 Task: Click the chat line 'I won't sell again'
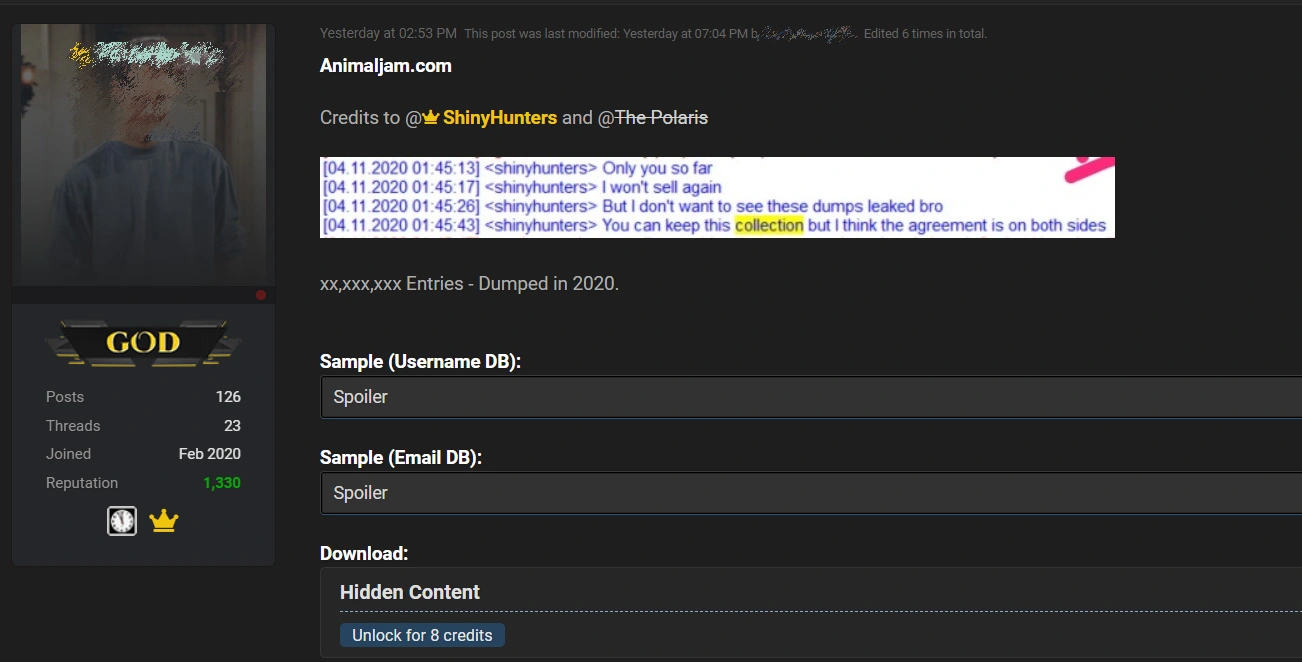[662, 188]
